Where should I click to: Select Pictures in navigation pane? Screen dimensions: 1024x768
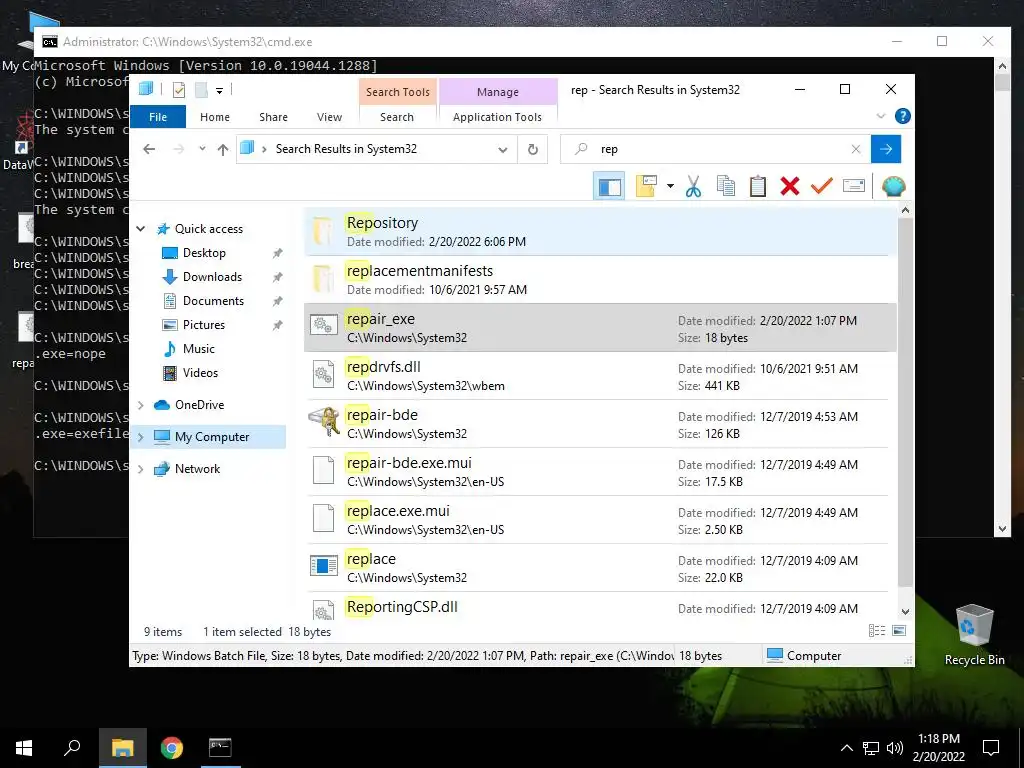pyautogui.click(x=203, y=325)
